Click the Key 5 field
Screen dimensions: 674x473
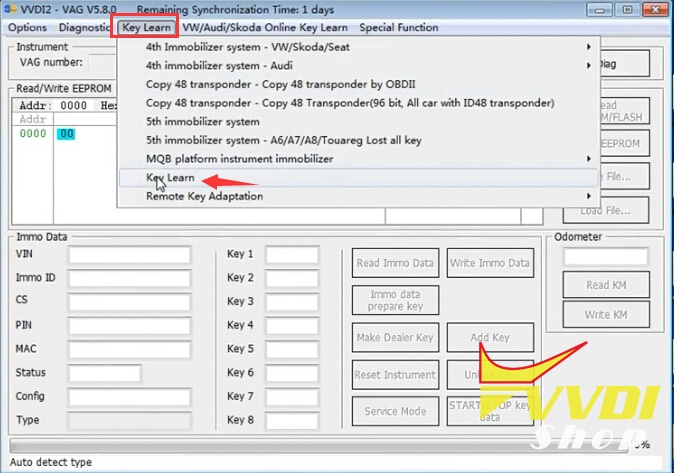coord(292,349)
